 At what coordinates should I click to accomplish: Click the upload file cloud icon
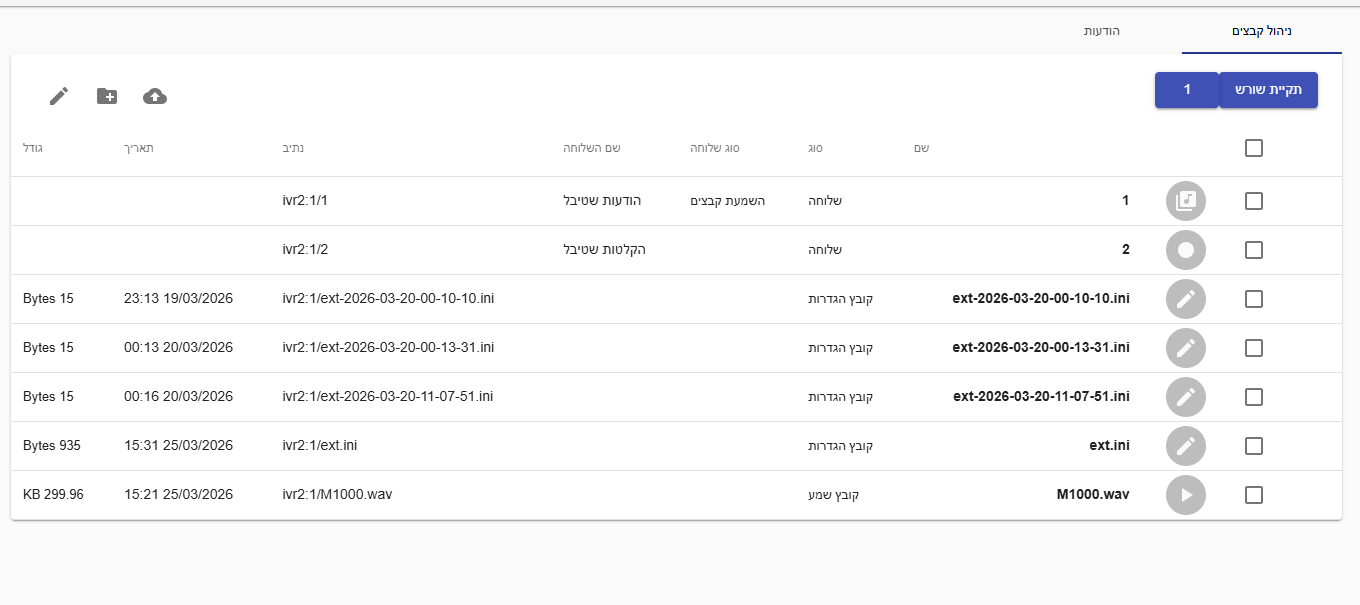pyautogui.click(x=155, y=96)
